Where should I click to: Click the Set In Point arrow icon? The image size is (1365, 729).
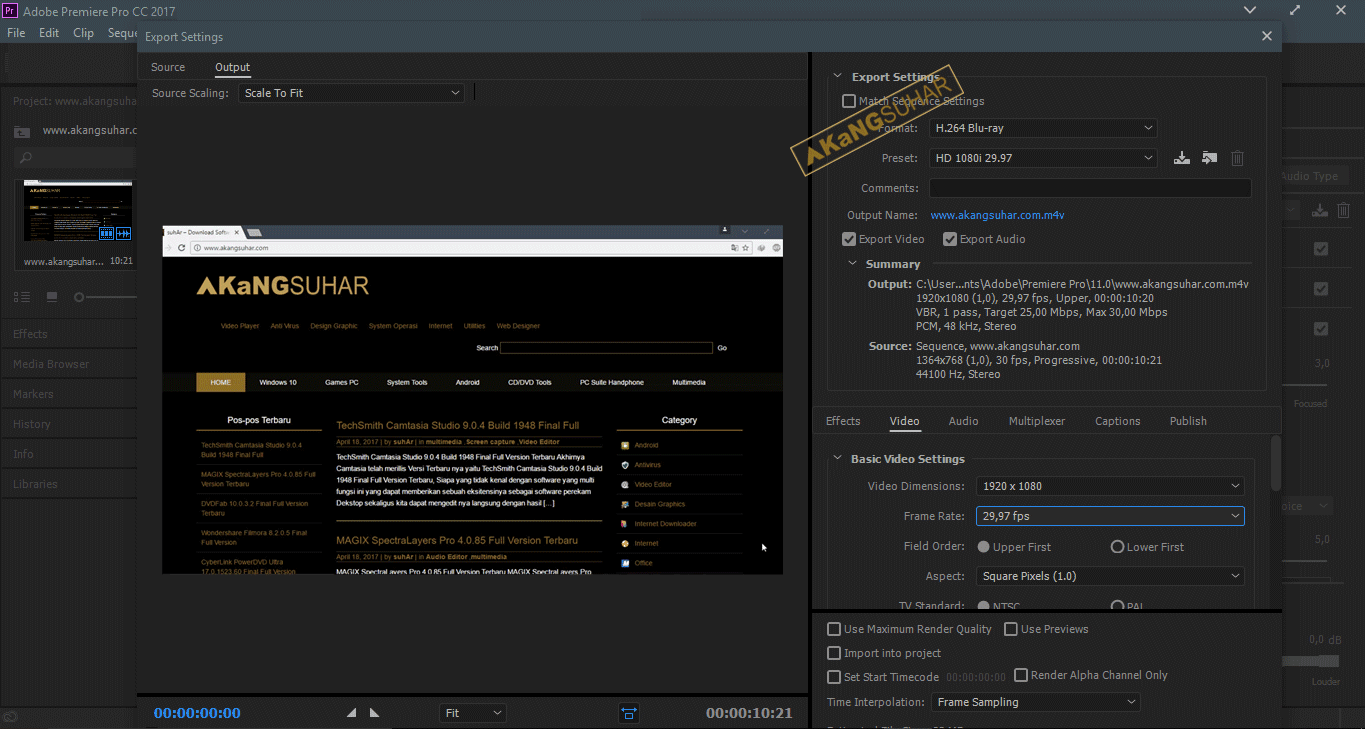coord(351,712)
